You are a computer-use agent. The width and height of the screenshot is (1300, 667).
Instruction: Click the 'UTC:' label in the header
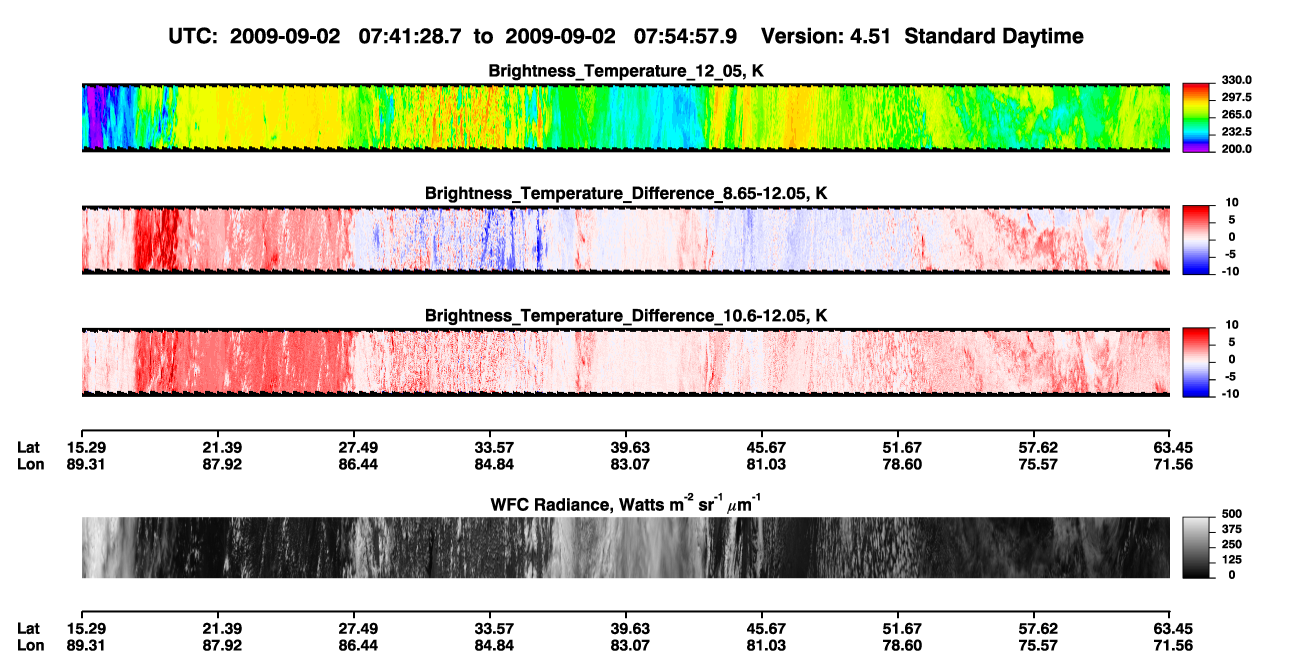coord(195,36)
